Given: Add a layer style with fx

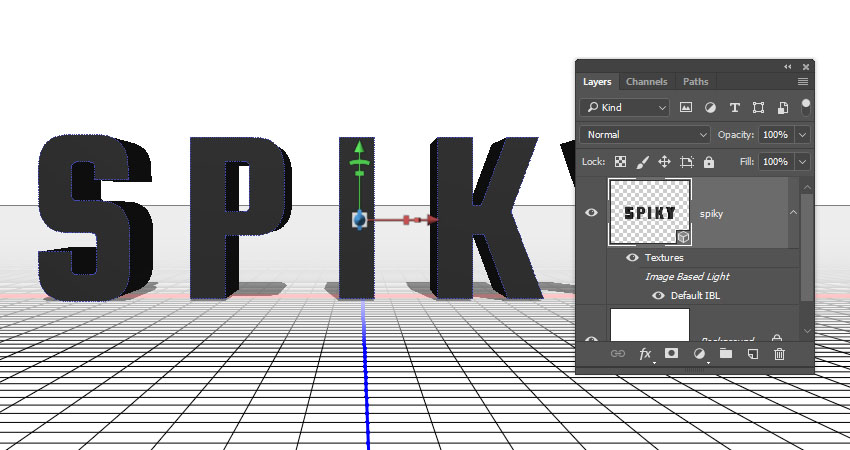Looking at the screenshot, I should (645, 354).
